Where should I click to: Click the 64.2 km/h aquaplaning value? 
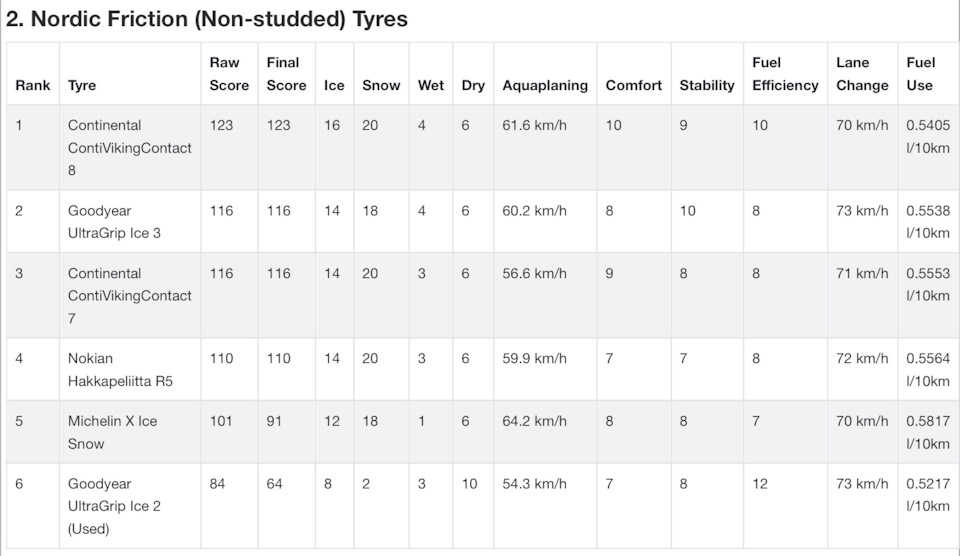(534, 421)
